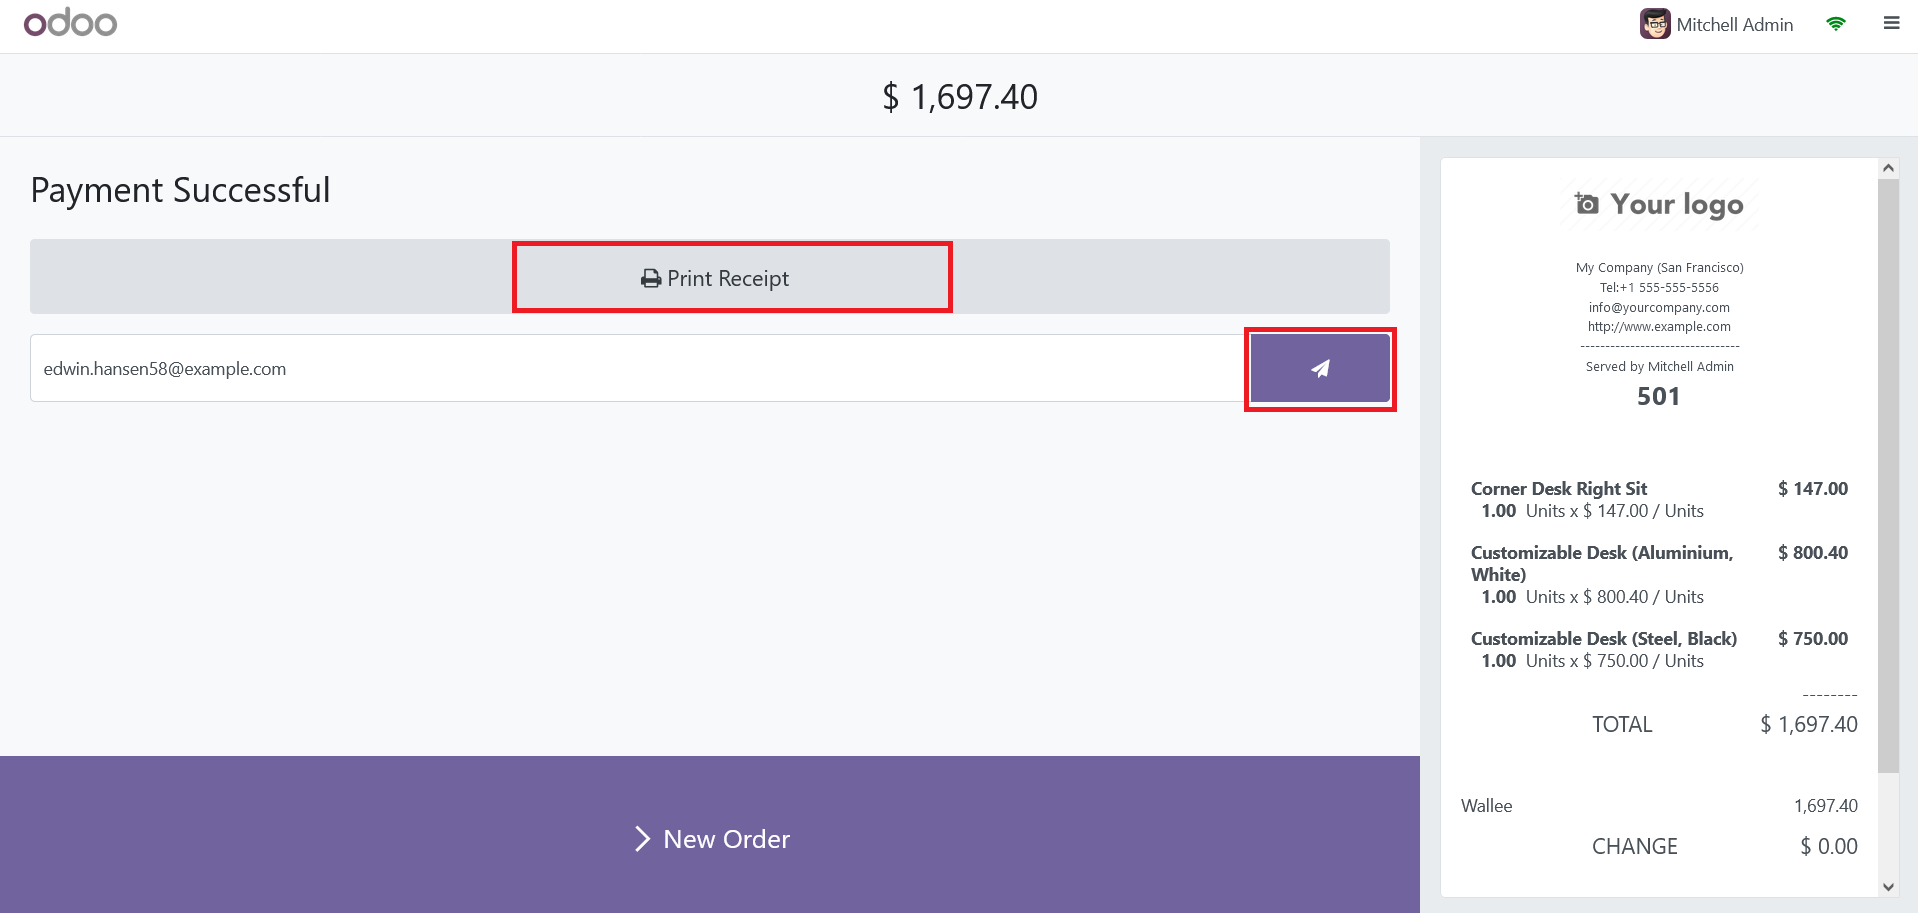Click the Your logo placeholder text
Screen dimensions: 1918x913
pos(1677,204)
